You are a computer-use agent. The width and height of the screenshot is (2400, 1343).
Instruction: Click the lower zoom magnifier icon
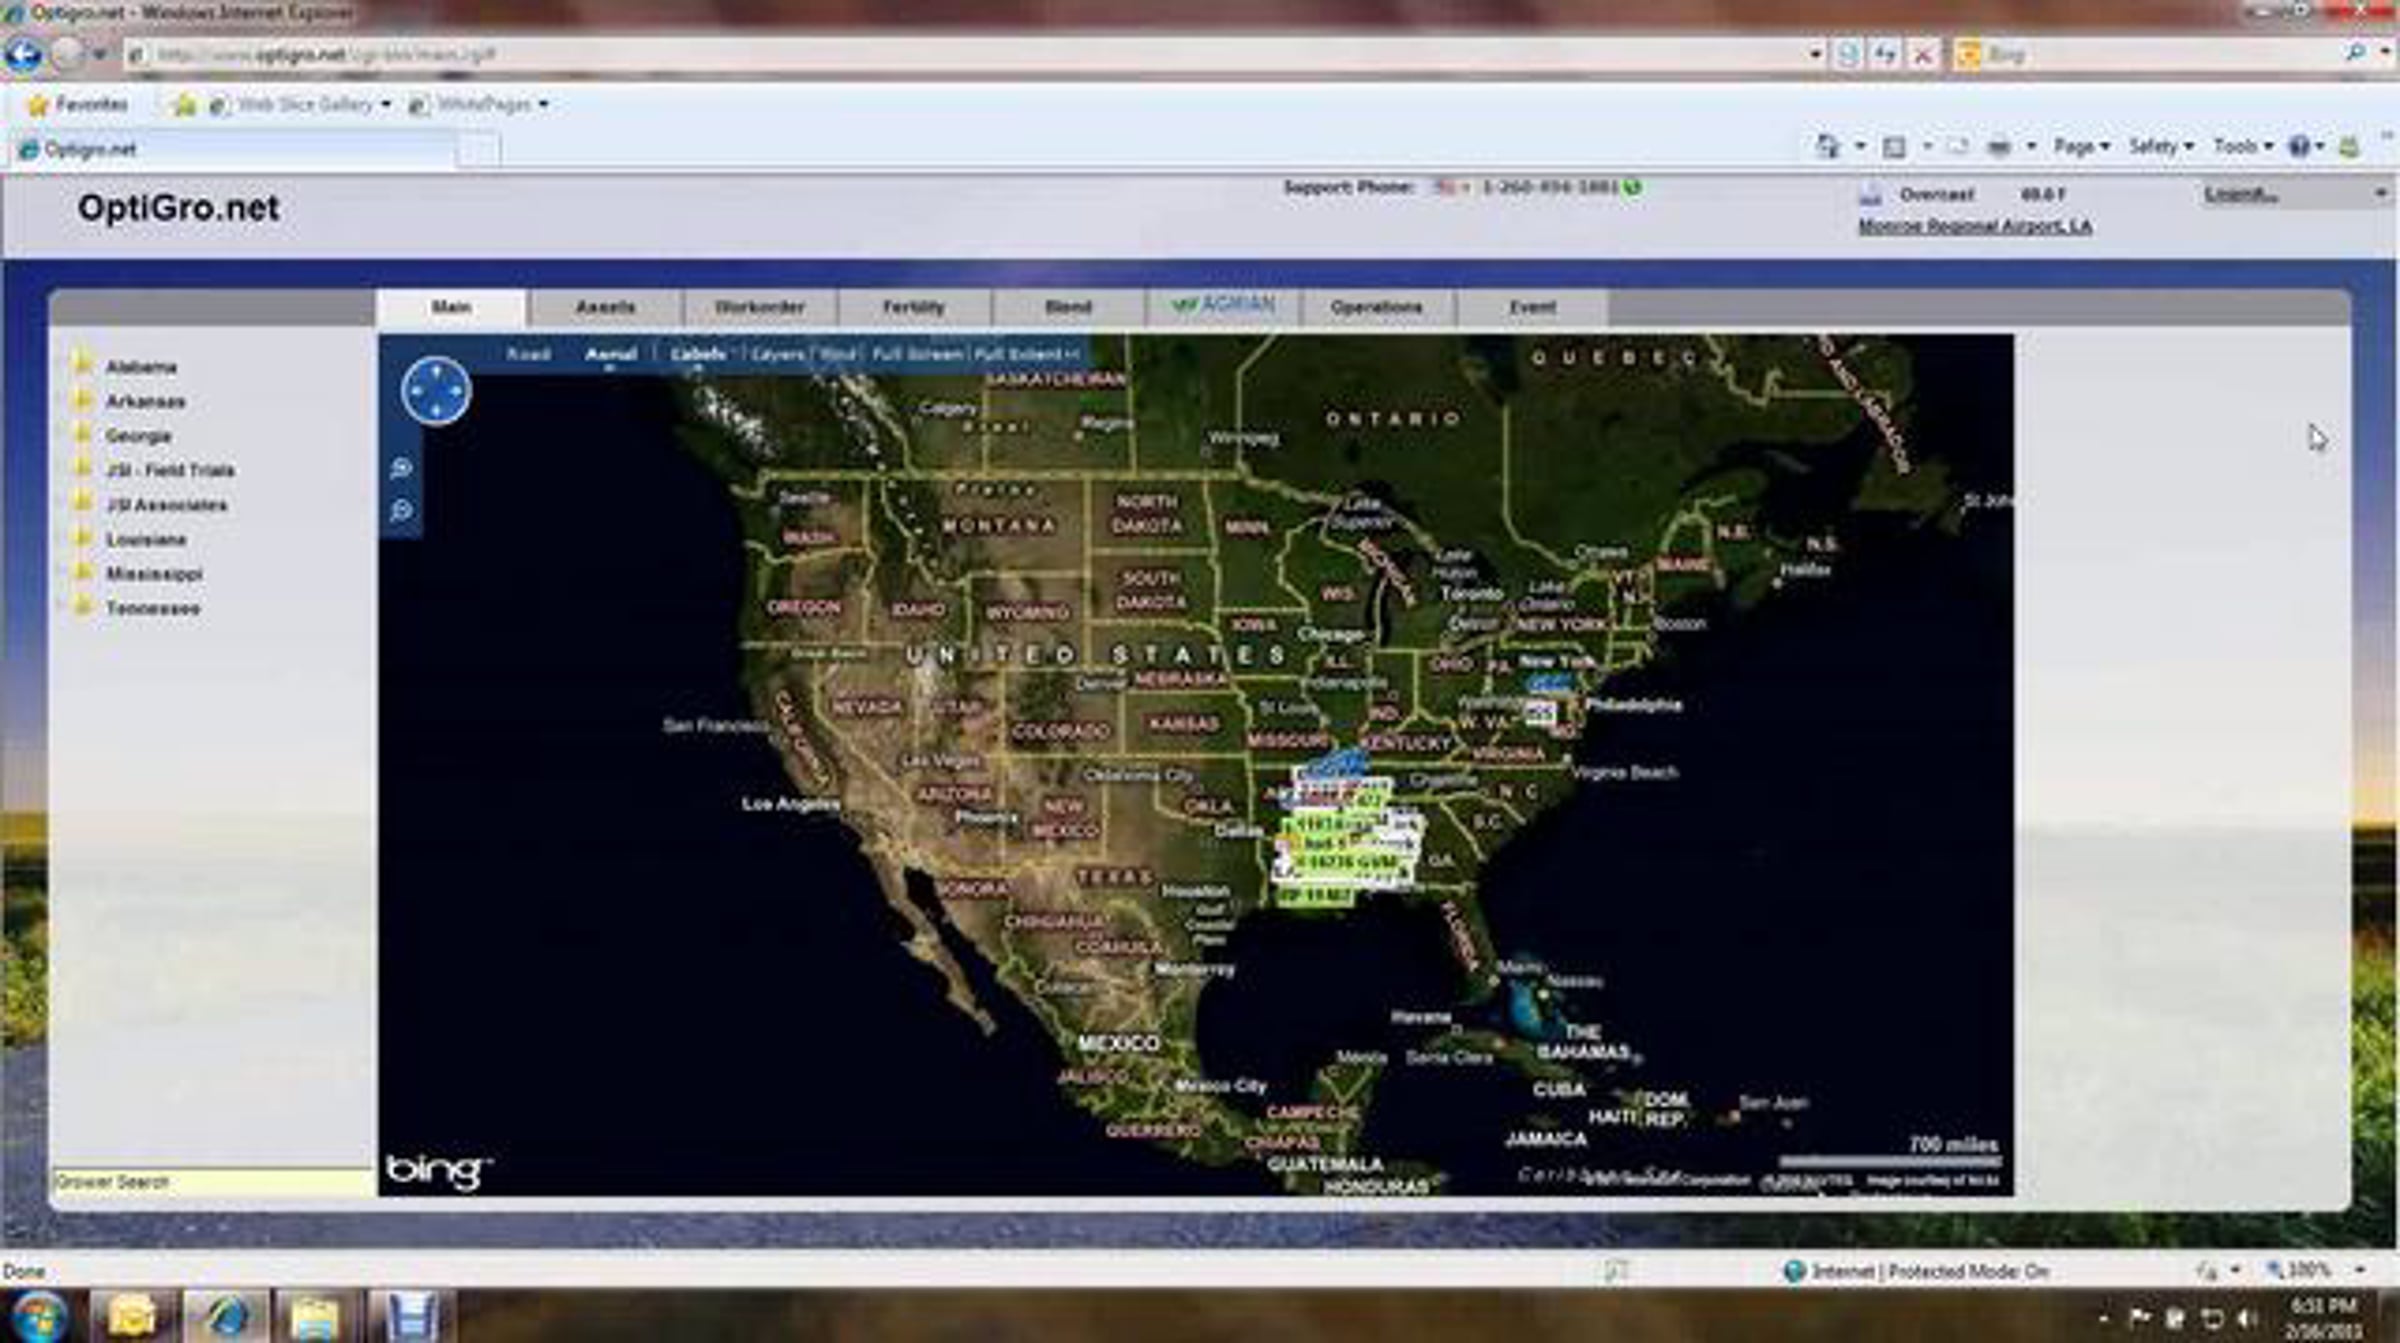[402, 511]
